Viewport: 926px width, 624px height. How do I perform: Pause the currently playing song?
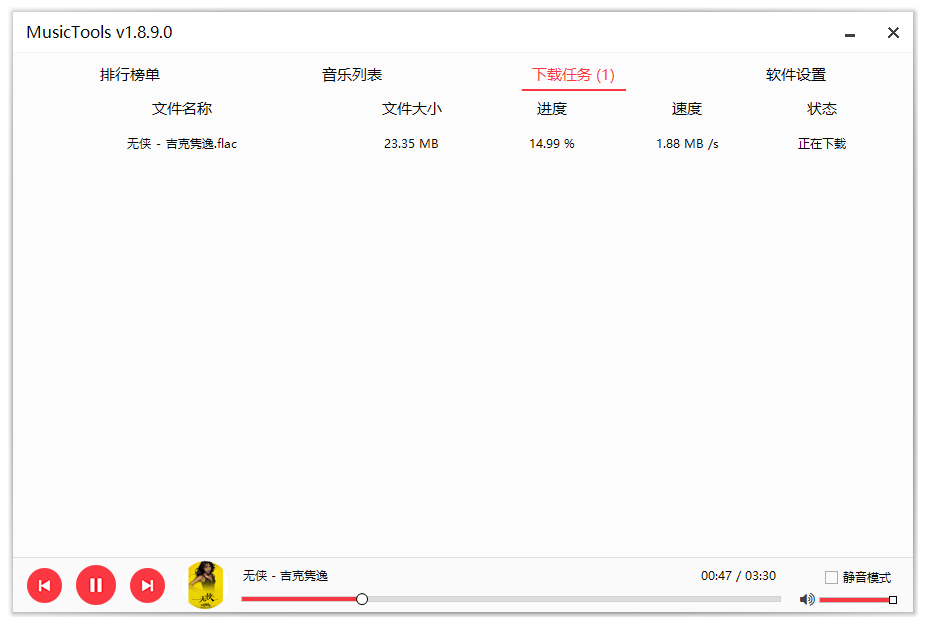point(96,585)
